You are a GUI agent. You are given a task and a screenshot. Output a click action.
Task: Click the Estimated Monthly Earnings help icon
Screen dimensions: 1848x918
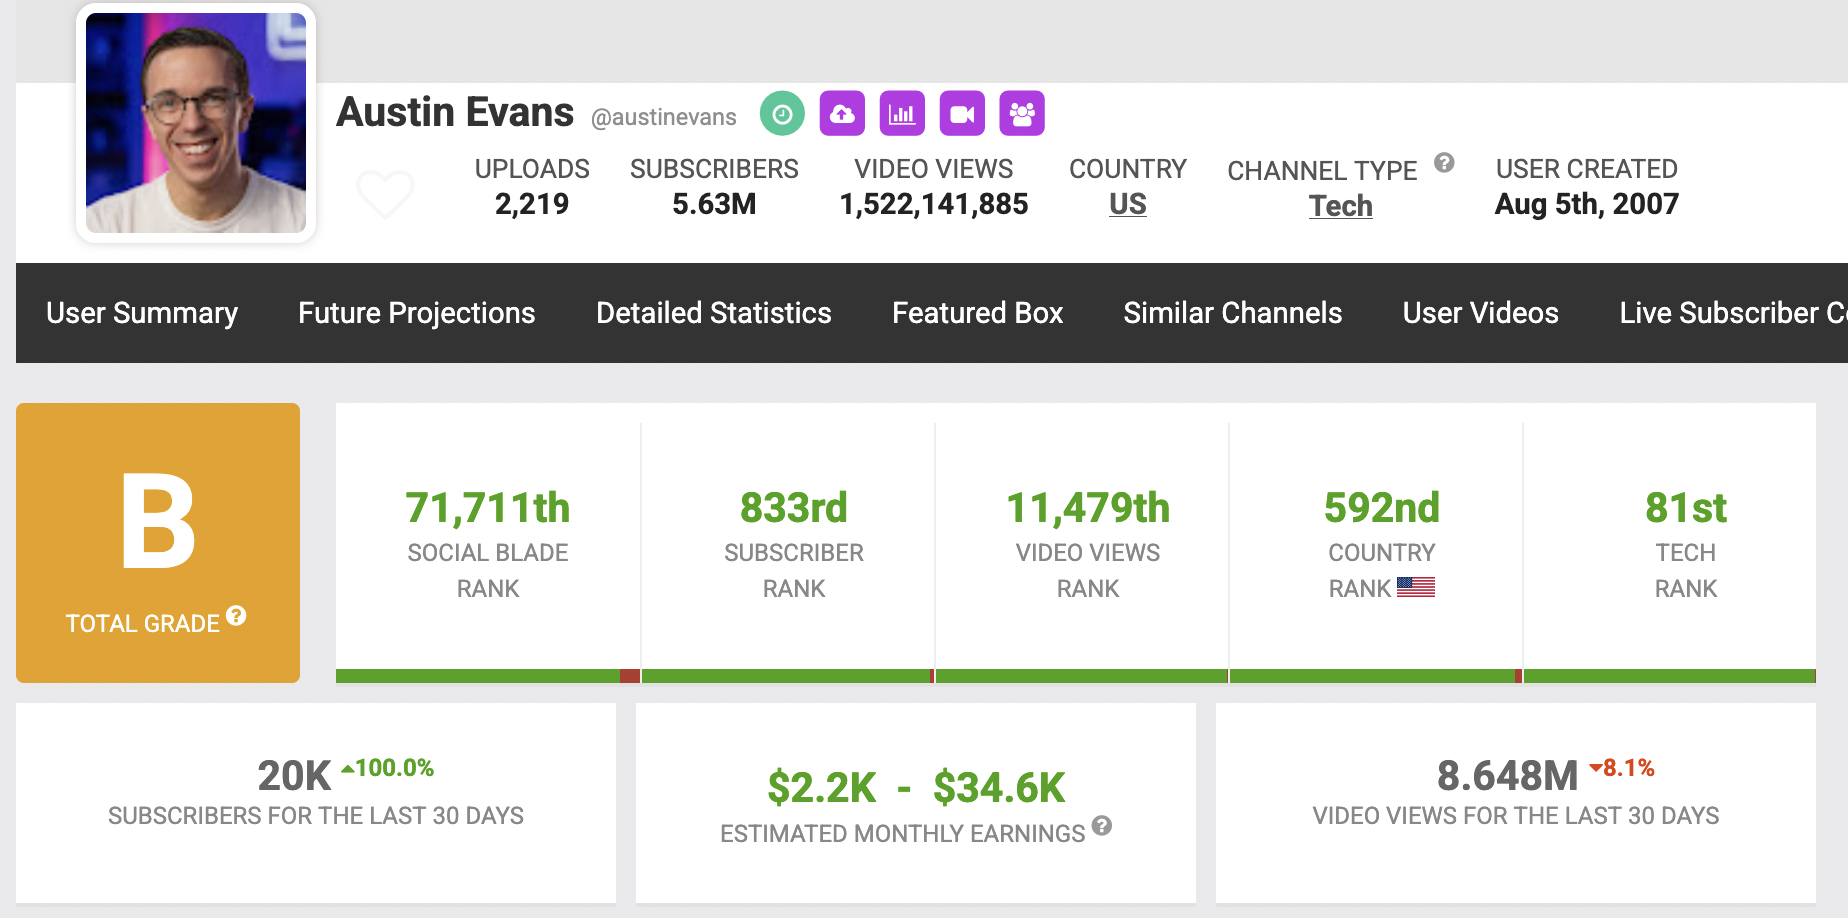coord(1102,826)
